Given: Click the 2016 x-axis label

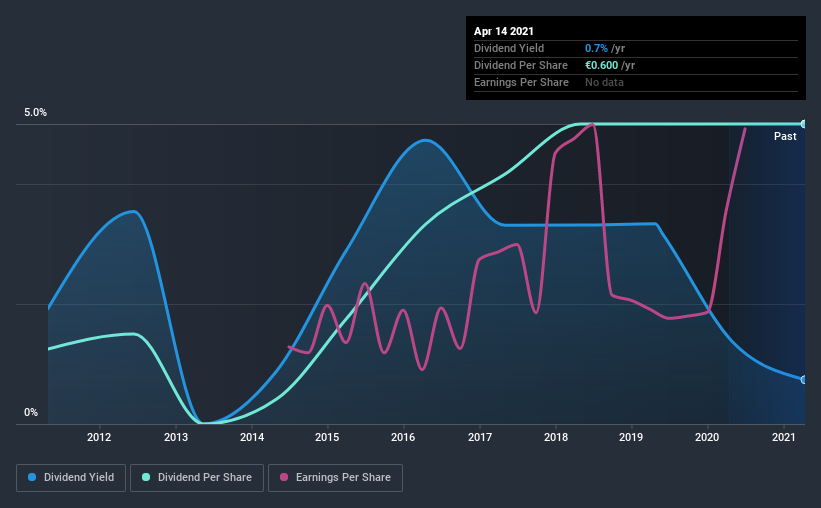Looking at the screenshot, I should (x=403, y=437).
